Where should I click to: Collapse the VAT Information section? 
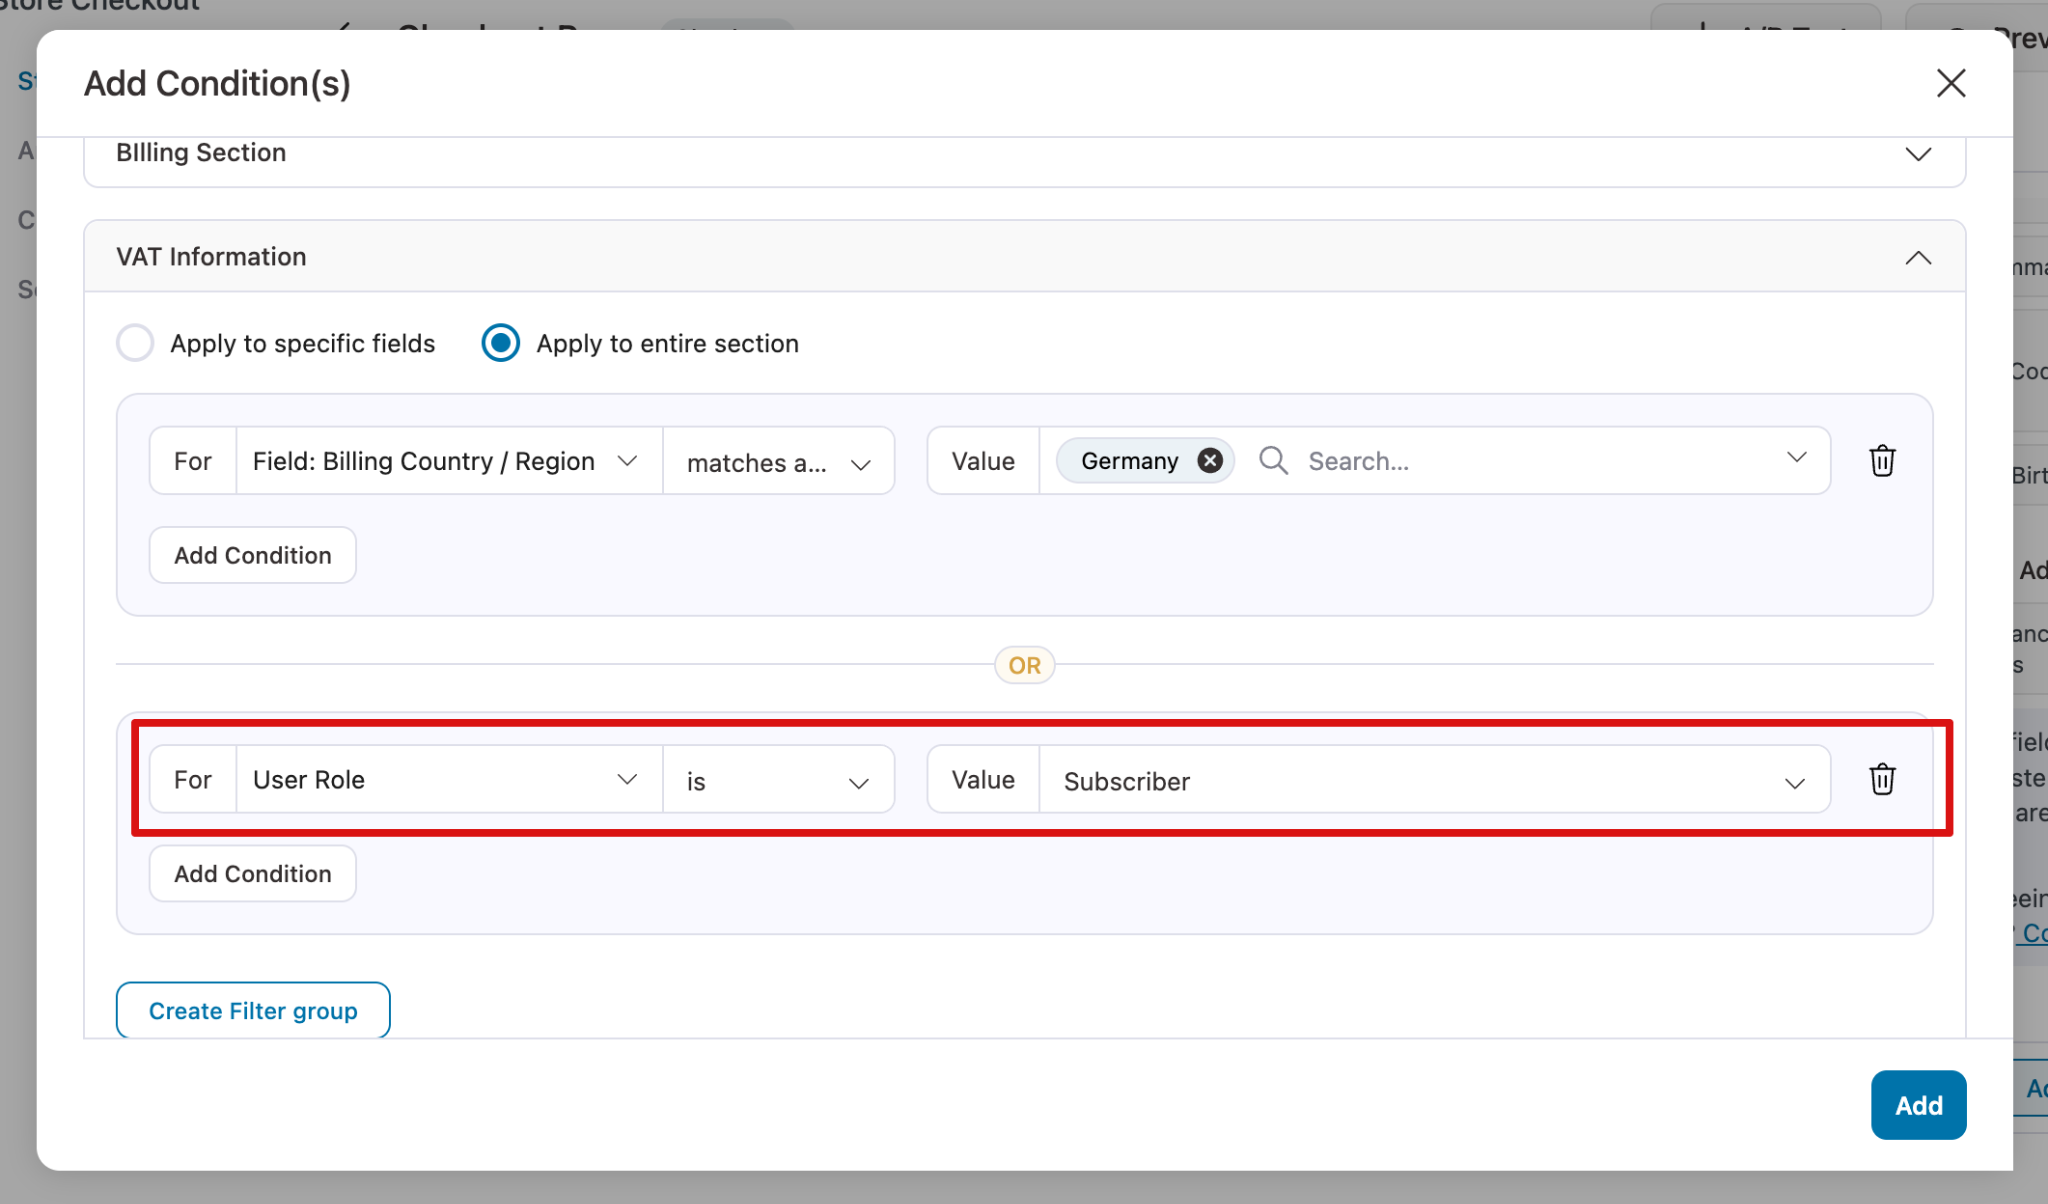pos(1918,257)
